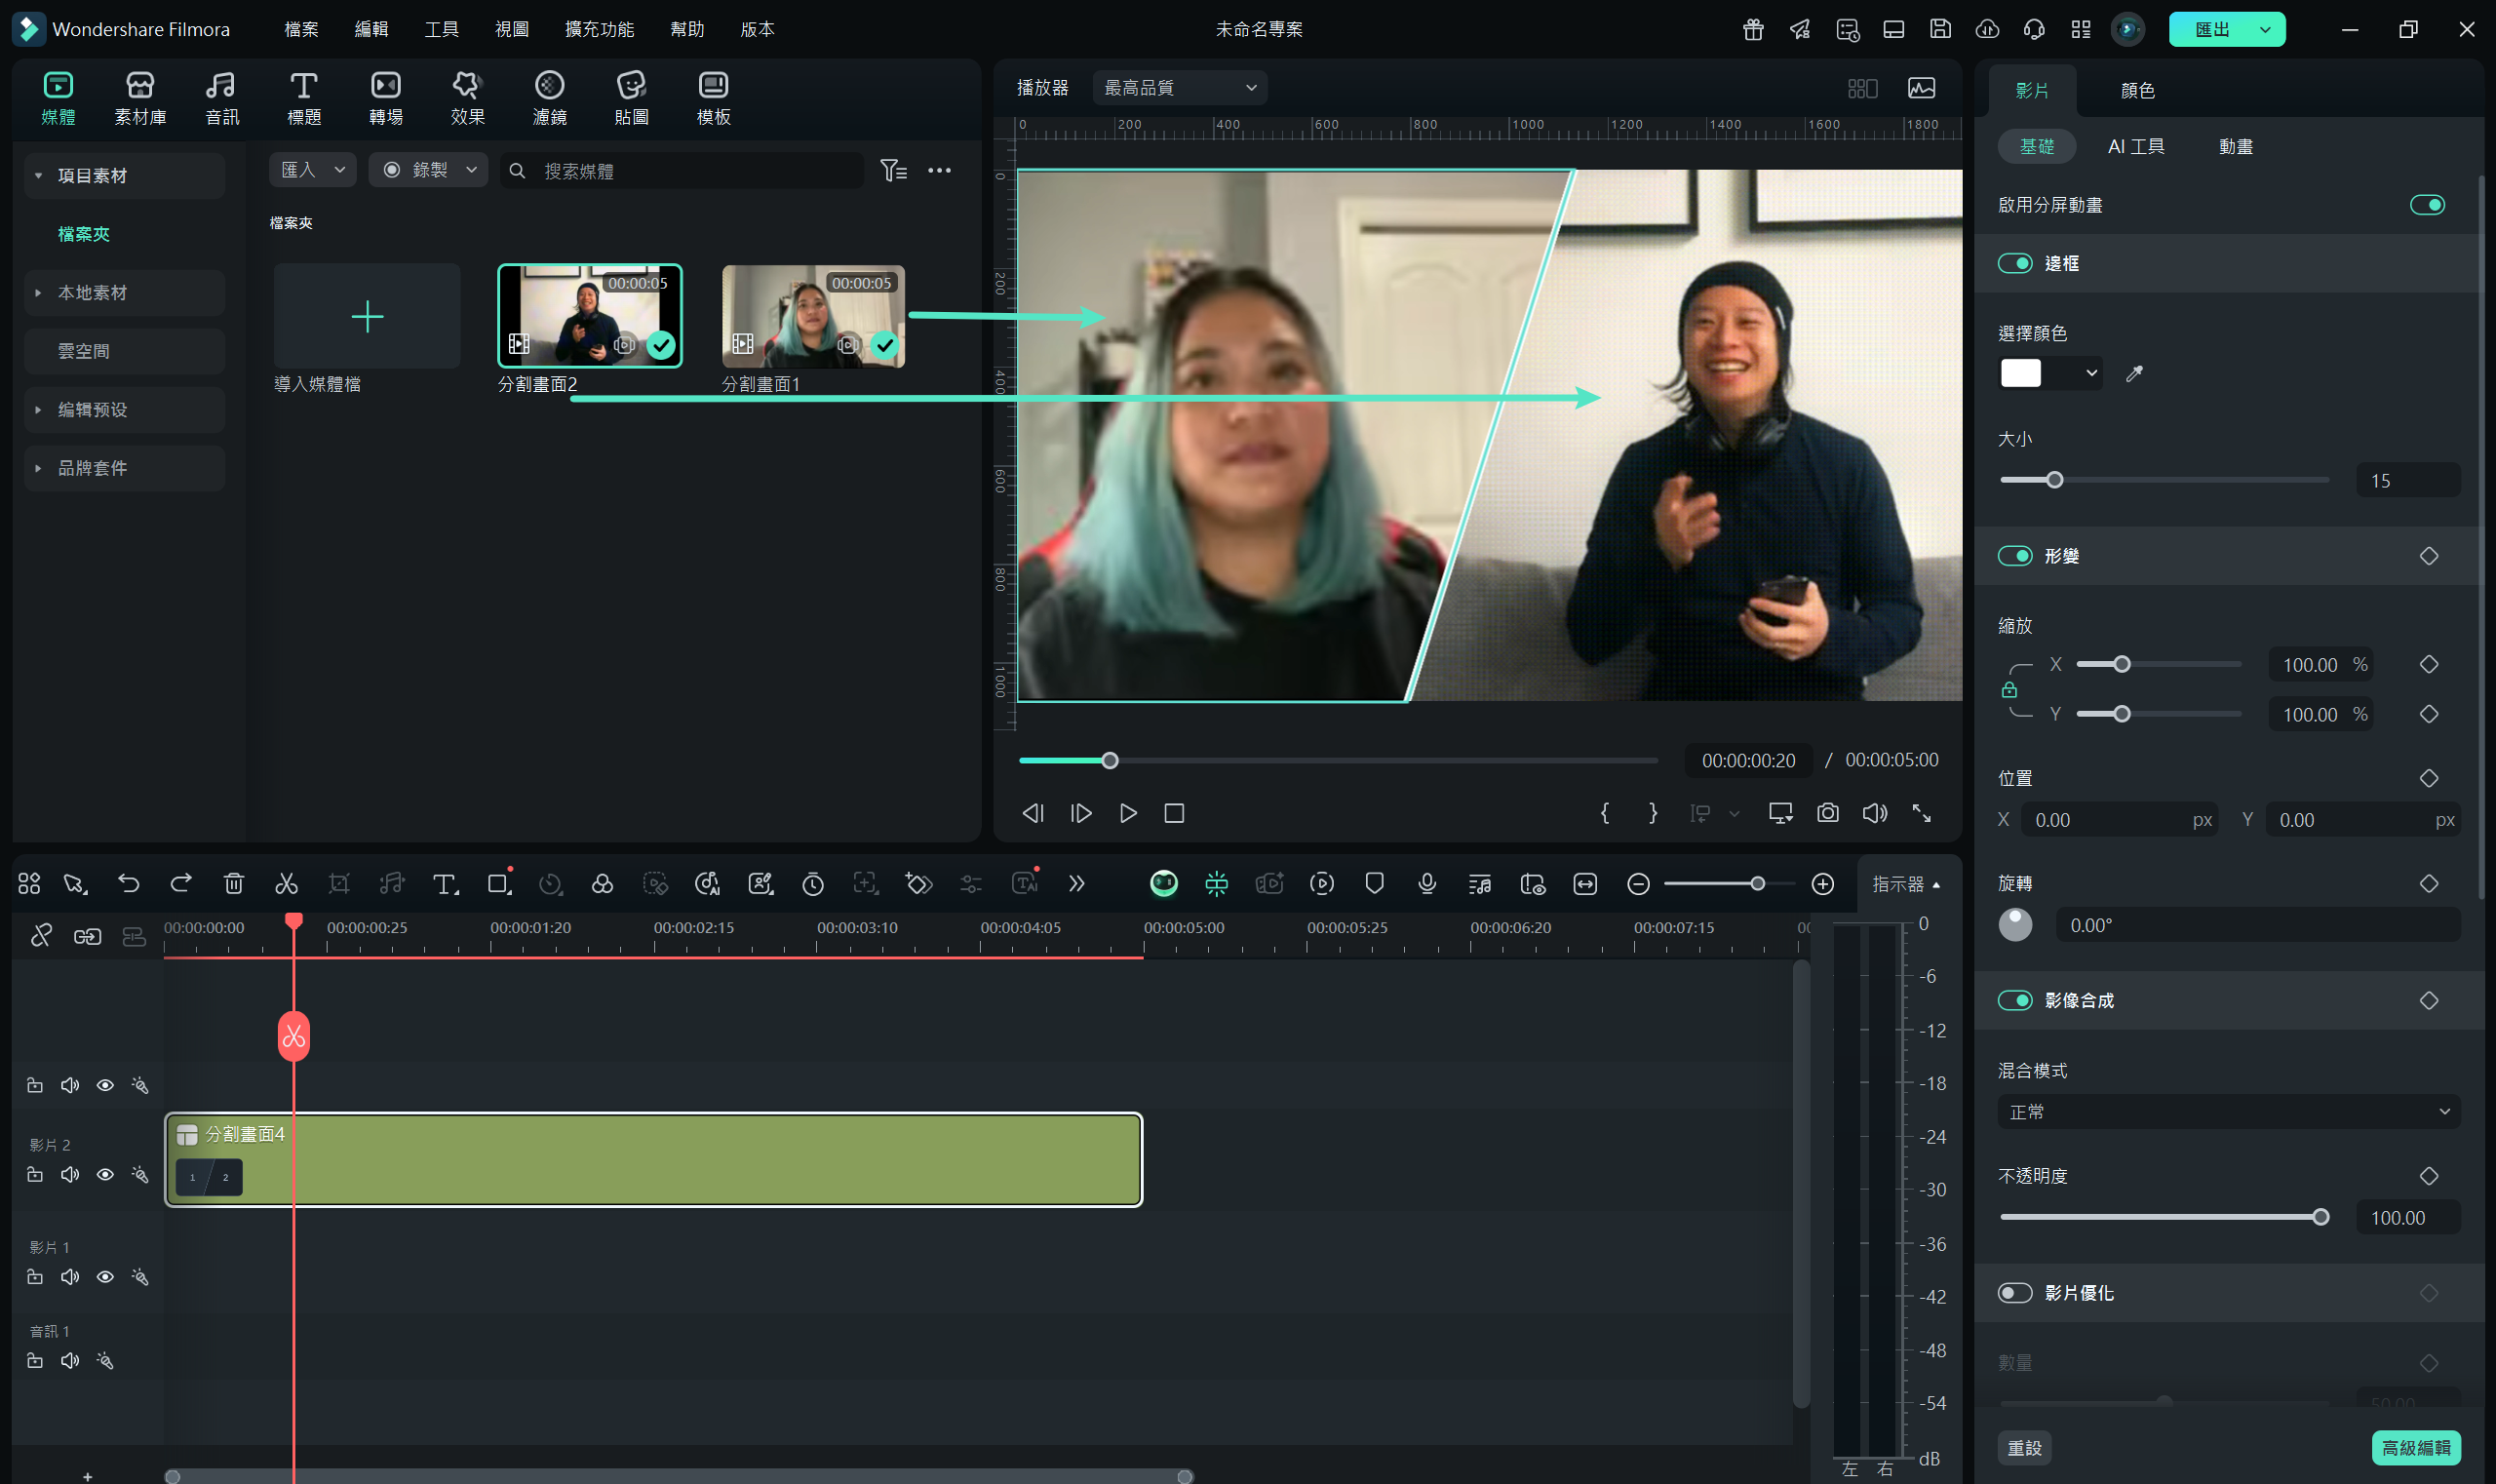Expand the 编辑预设 section
The height and width of the screenshot is (1484, 2496).
pyautogui.click(x=38, y=410)
